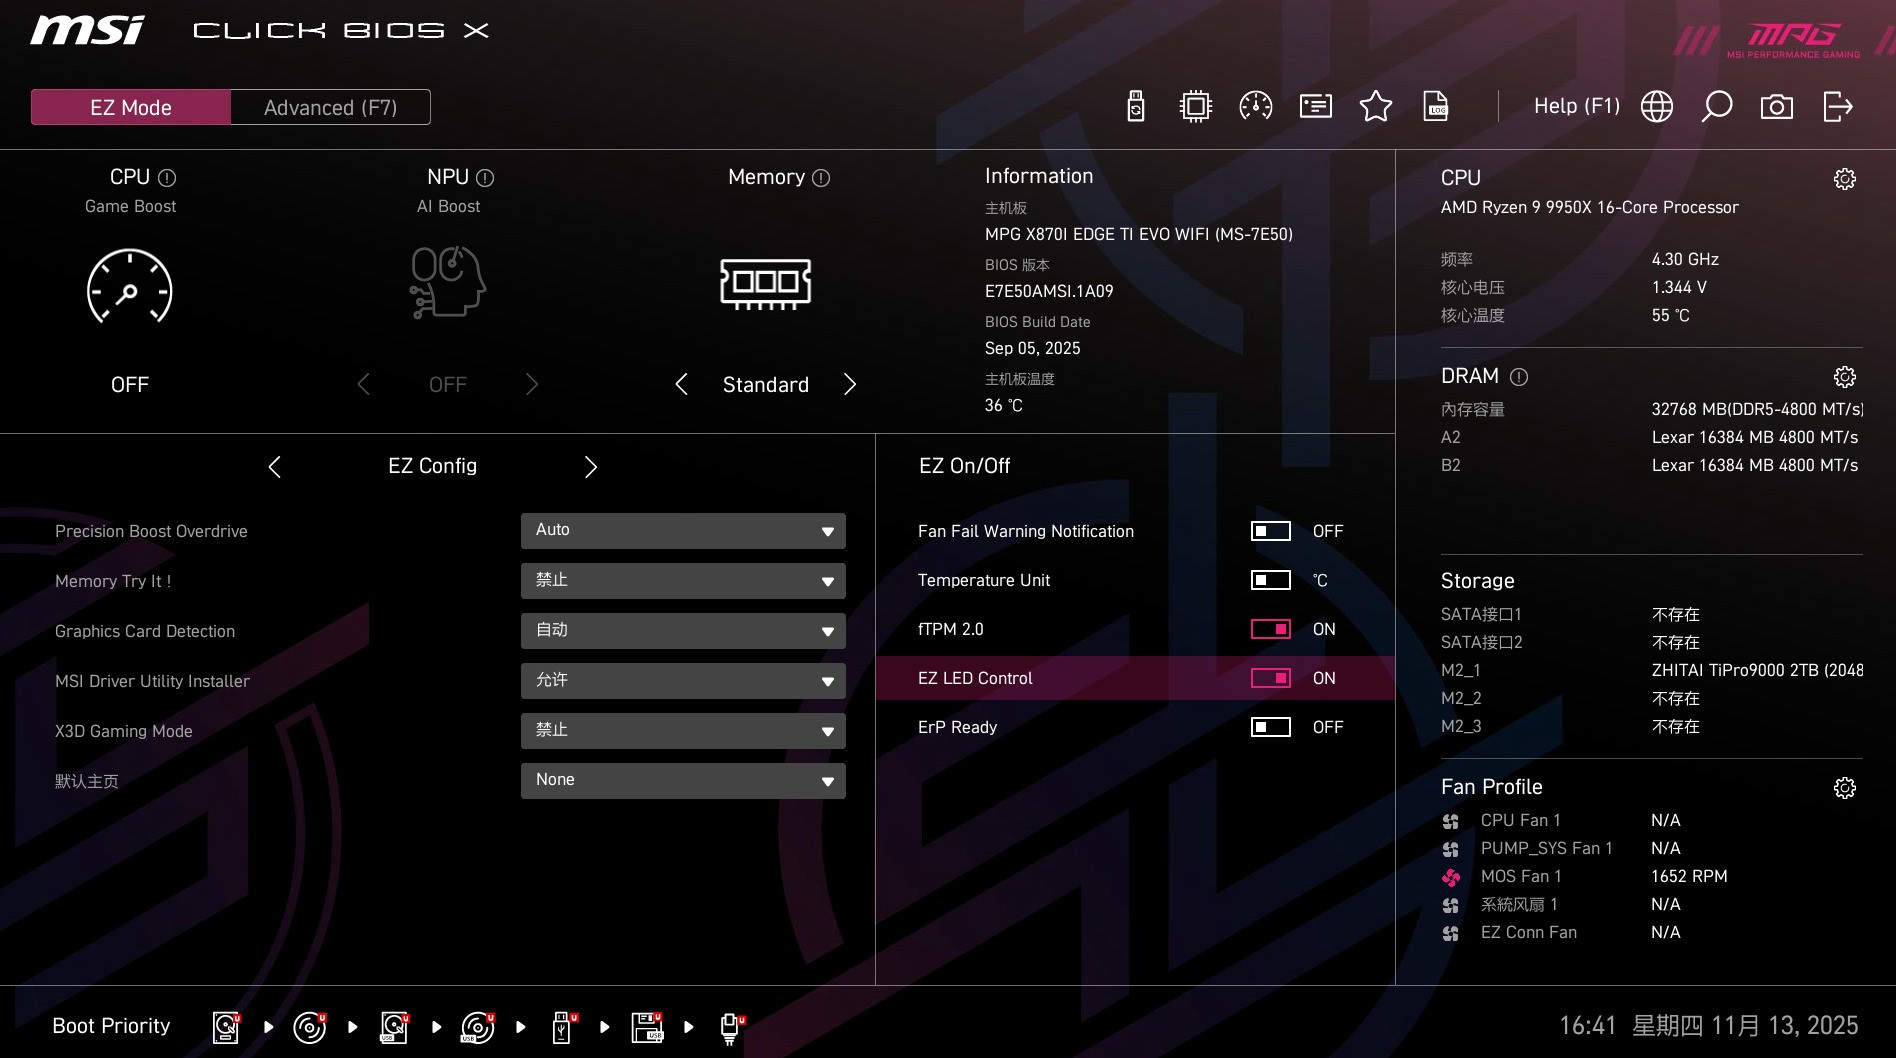Open the Hardware Monitor gauge icon
This screenshot has height=1058, width=1896.
[x=1255, y=106]
